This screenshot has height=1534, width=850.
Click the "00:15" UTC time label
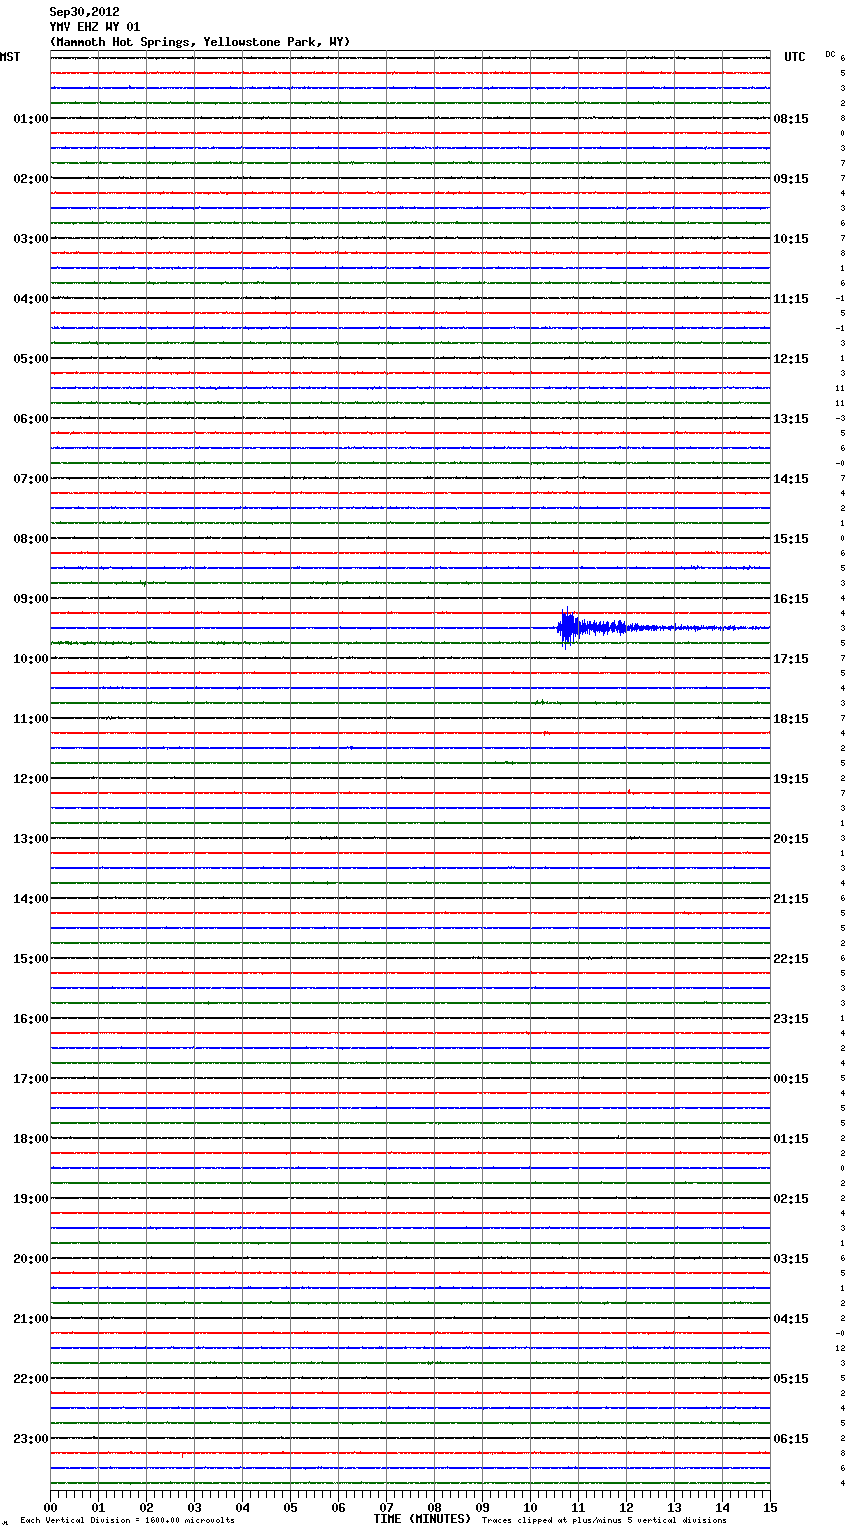click(x=791, y=1079)
